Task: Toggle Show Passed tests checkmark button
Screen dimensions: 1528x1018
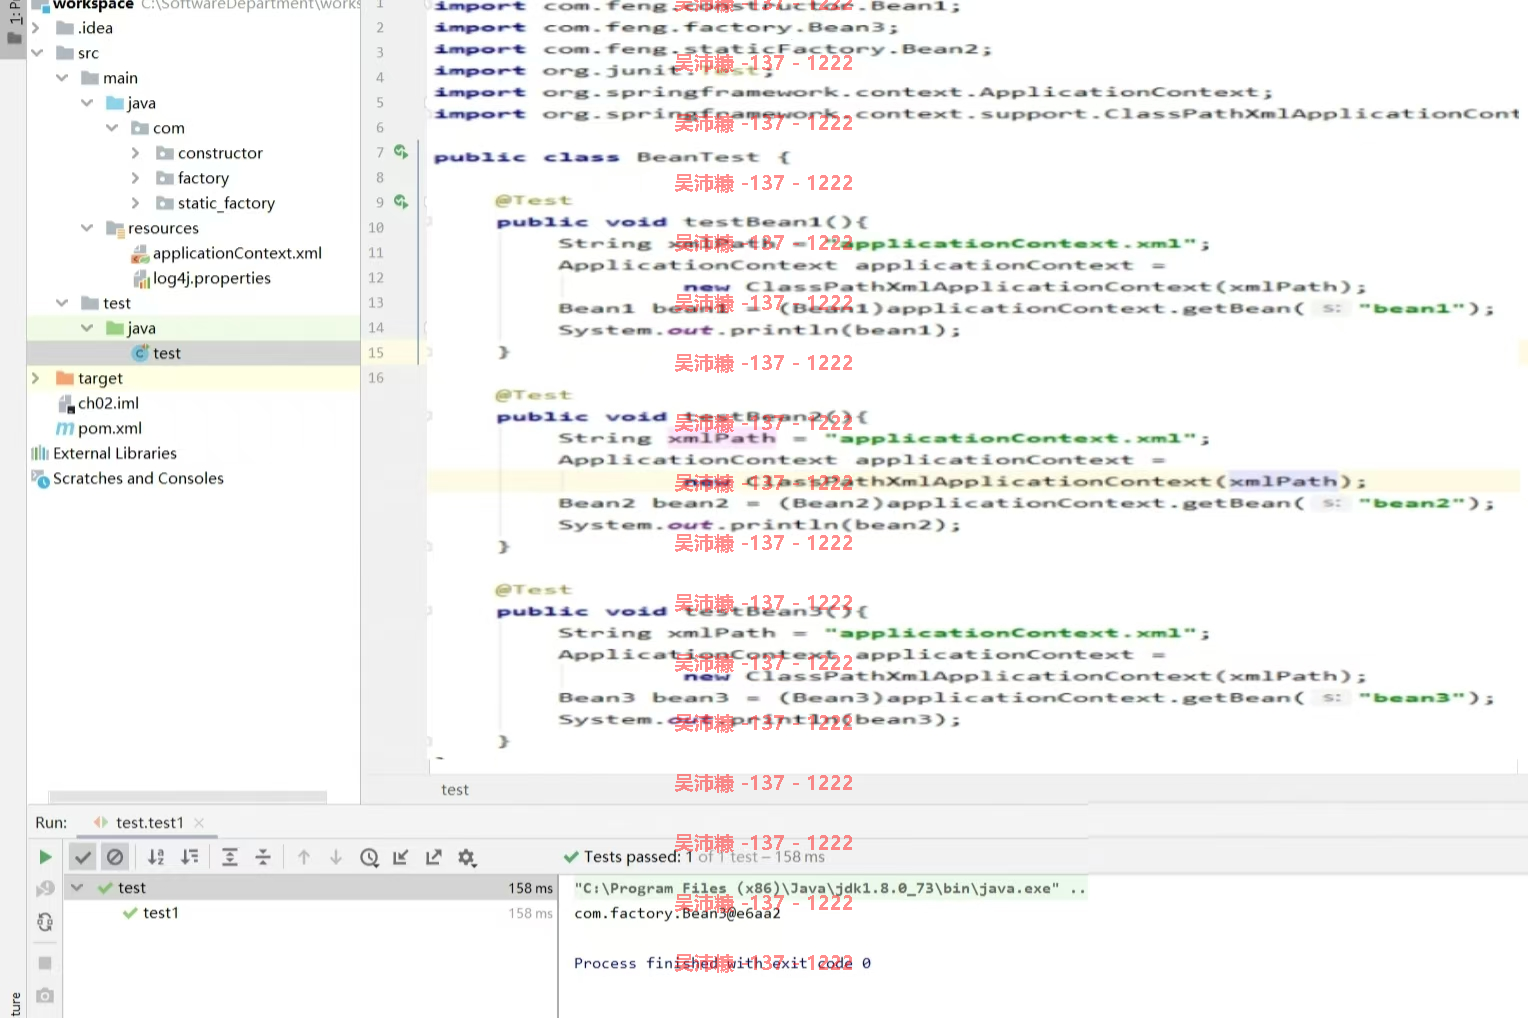Action: (83, 857)
